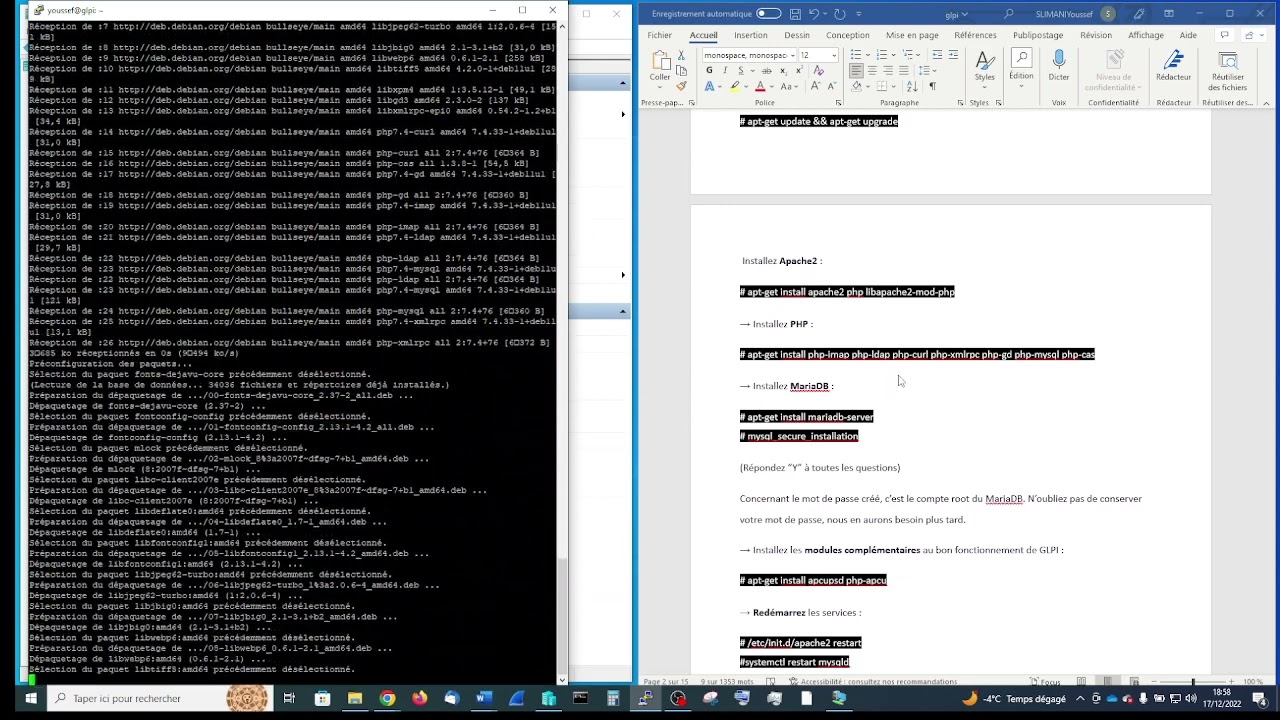Click the Search magnifier in Word title bar
This screenshot has width=1280, height=720.
1009,14
